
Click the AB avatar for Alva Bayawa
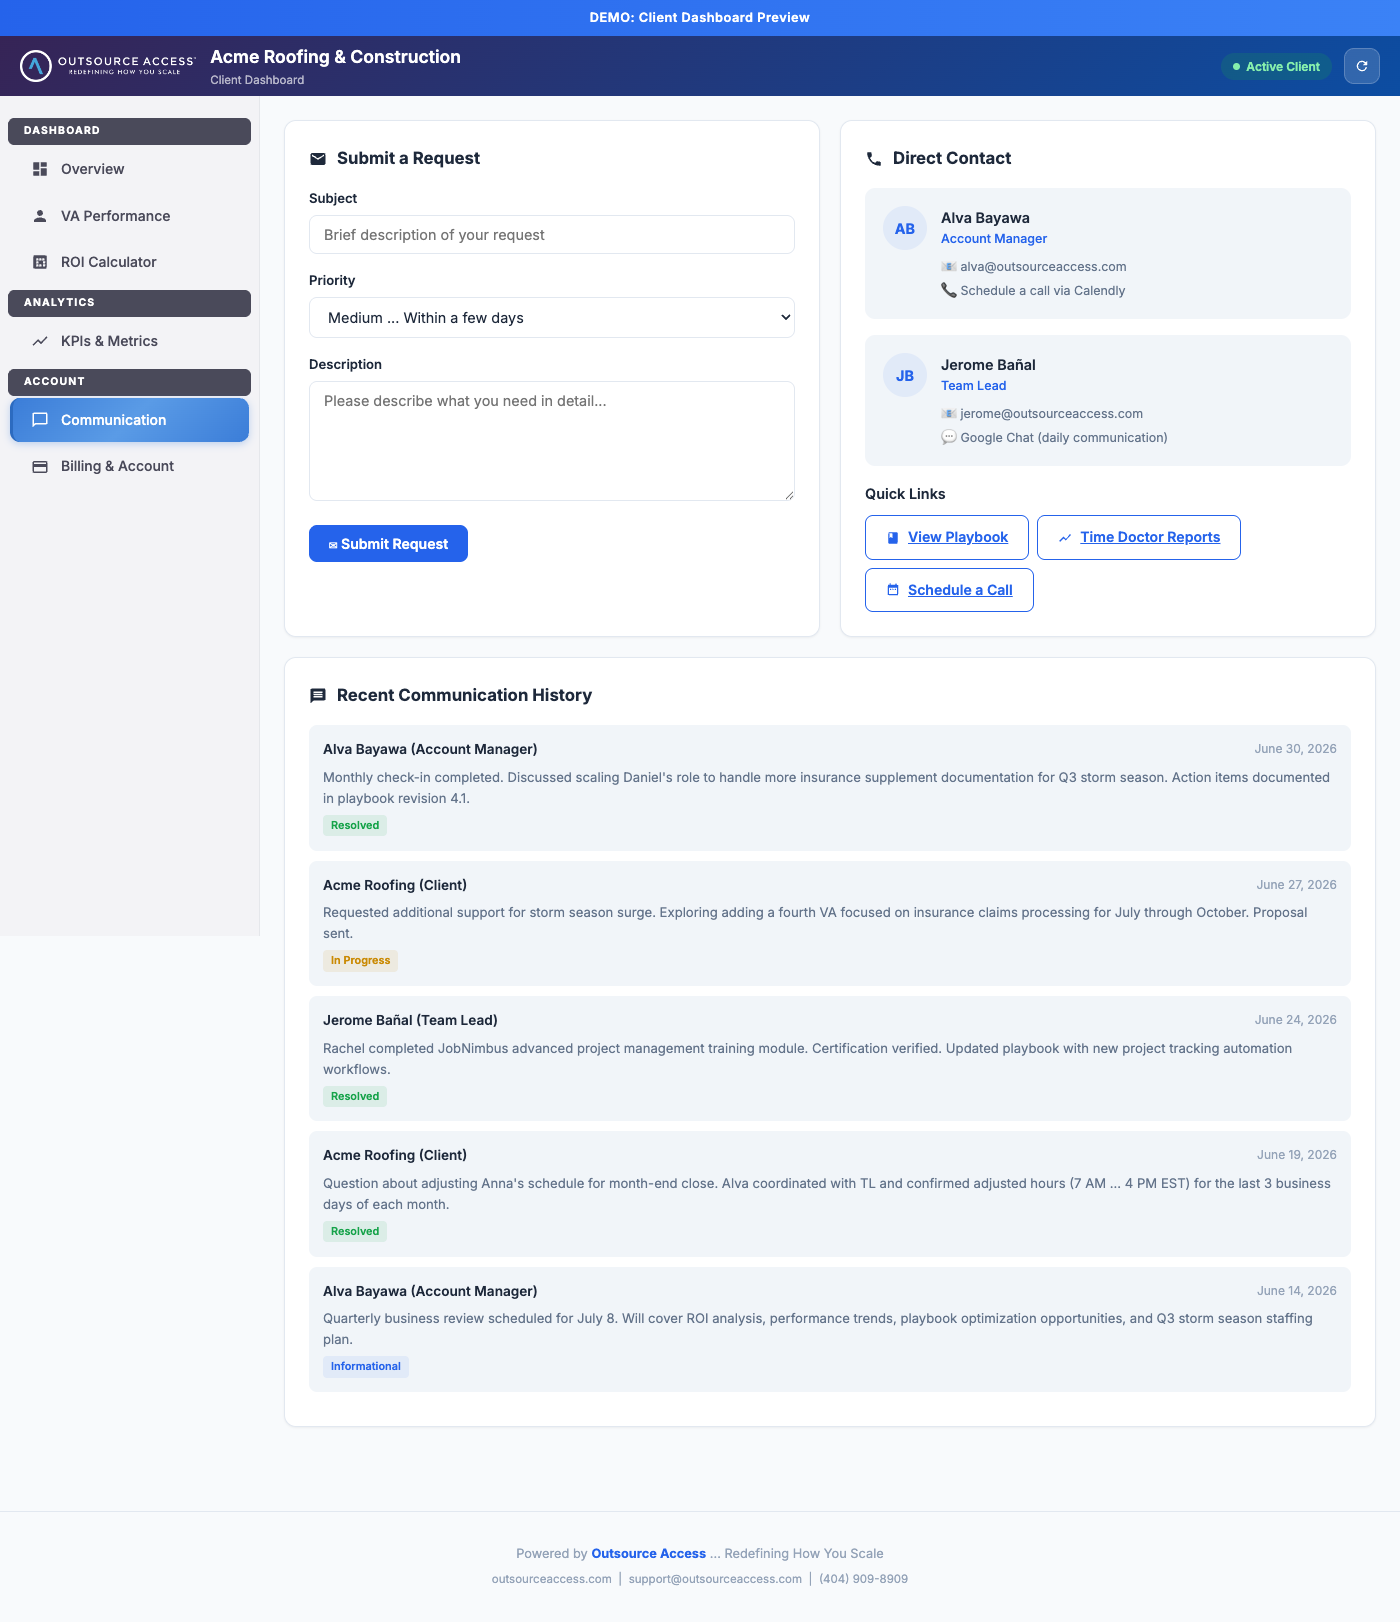[x=905, y=228]
